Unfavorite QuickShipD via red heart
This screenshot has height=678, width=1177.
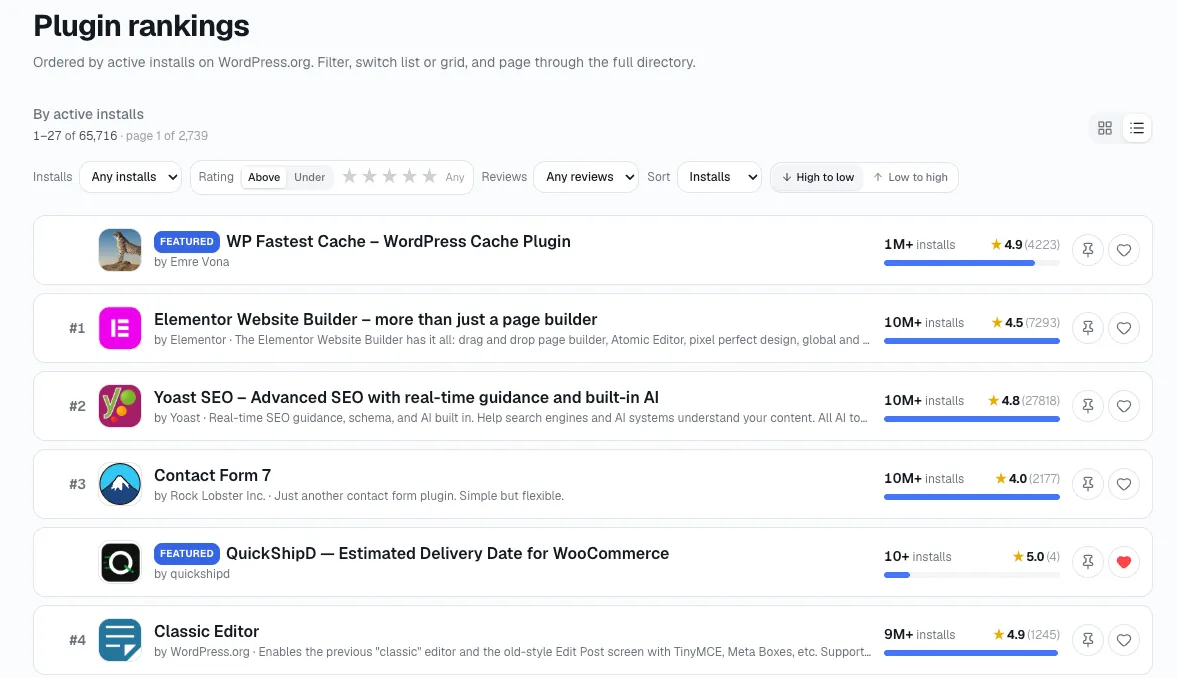click(x=1124, y=562)
